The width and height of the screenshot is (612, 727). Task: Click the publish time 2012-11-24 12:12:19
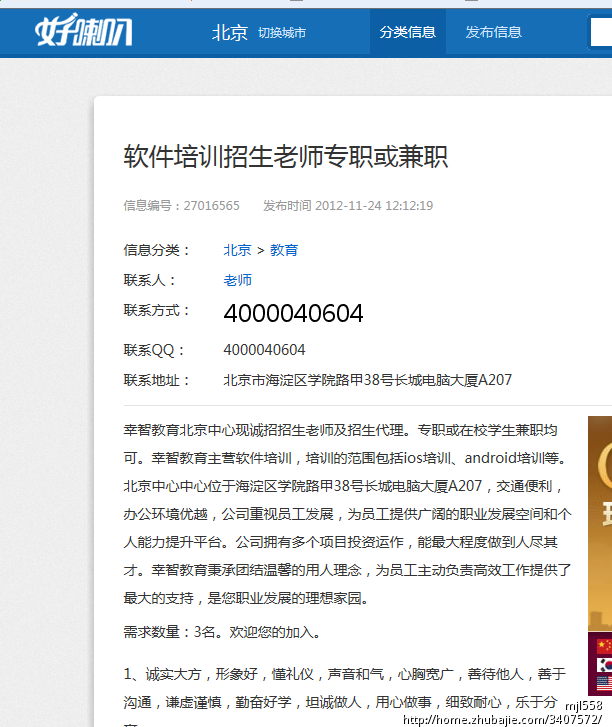(374, 205)
